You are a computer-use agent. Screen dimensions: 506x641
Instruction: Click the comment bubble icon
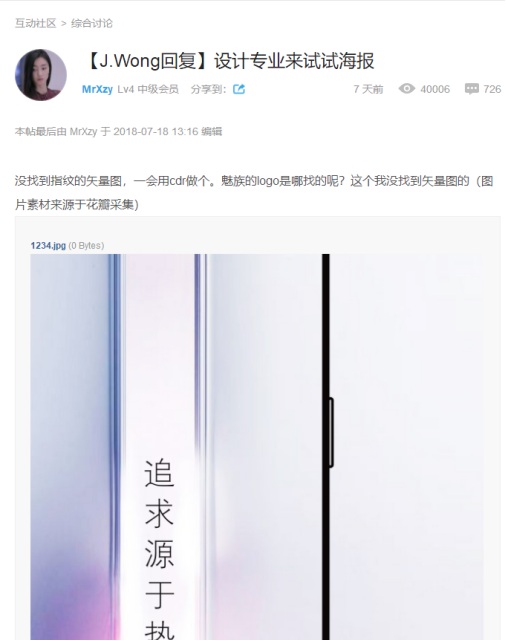coord(472,89)
